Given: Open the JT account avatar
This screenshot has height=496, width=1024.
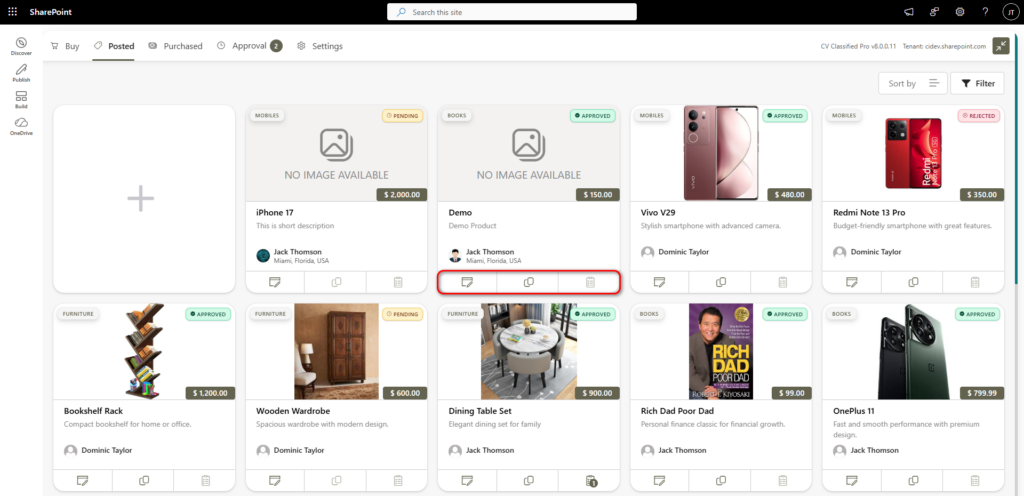Looking at the screenshot, I should [1010, 12].
